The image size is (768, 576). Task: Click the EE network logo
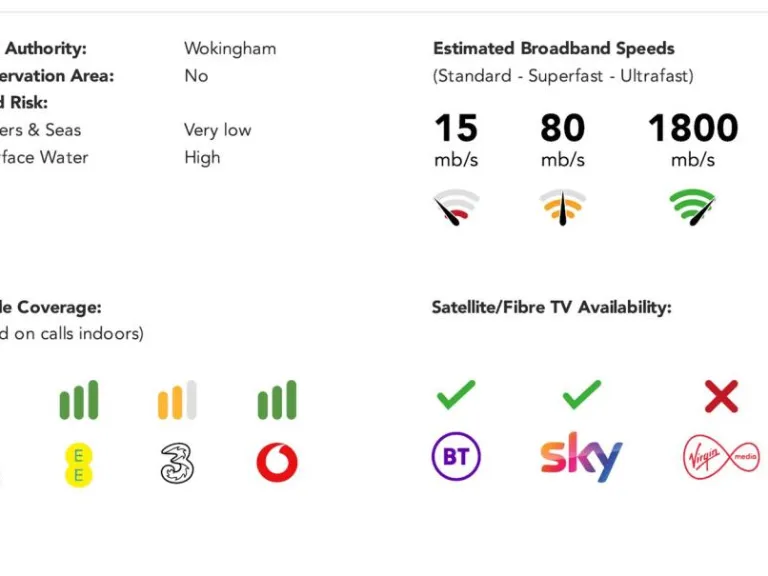pos(79,463)
